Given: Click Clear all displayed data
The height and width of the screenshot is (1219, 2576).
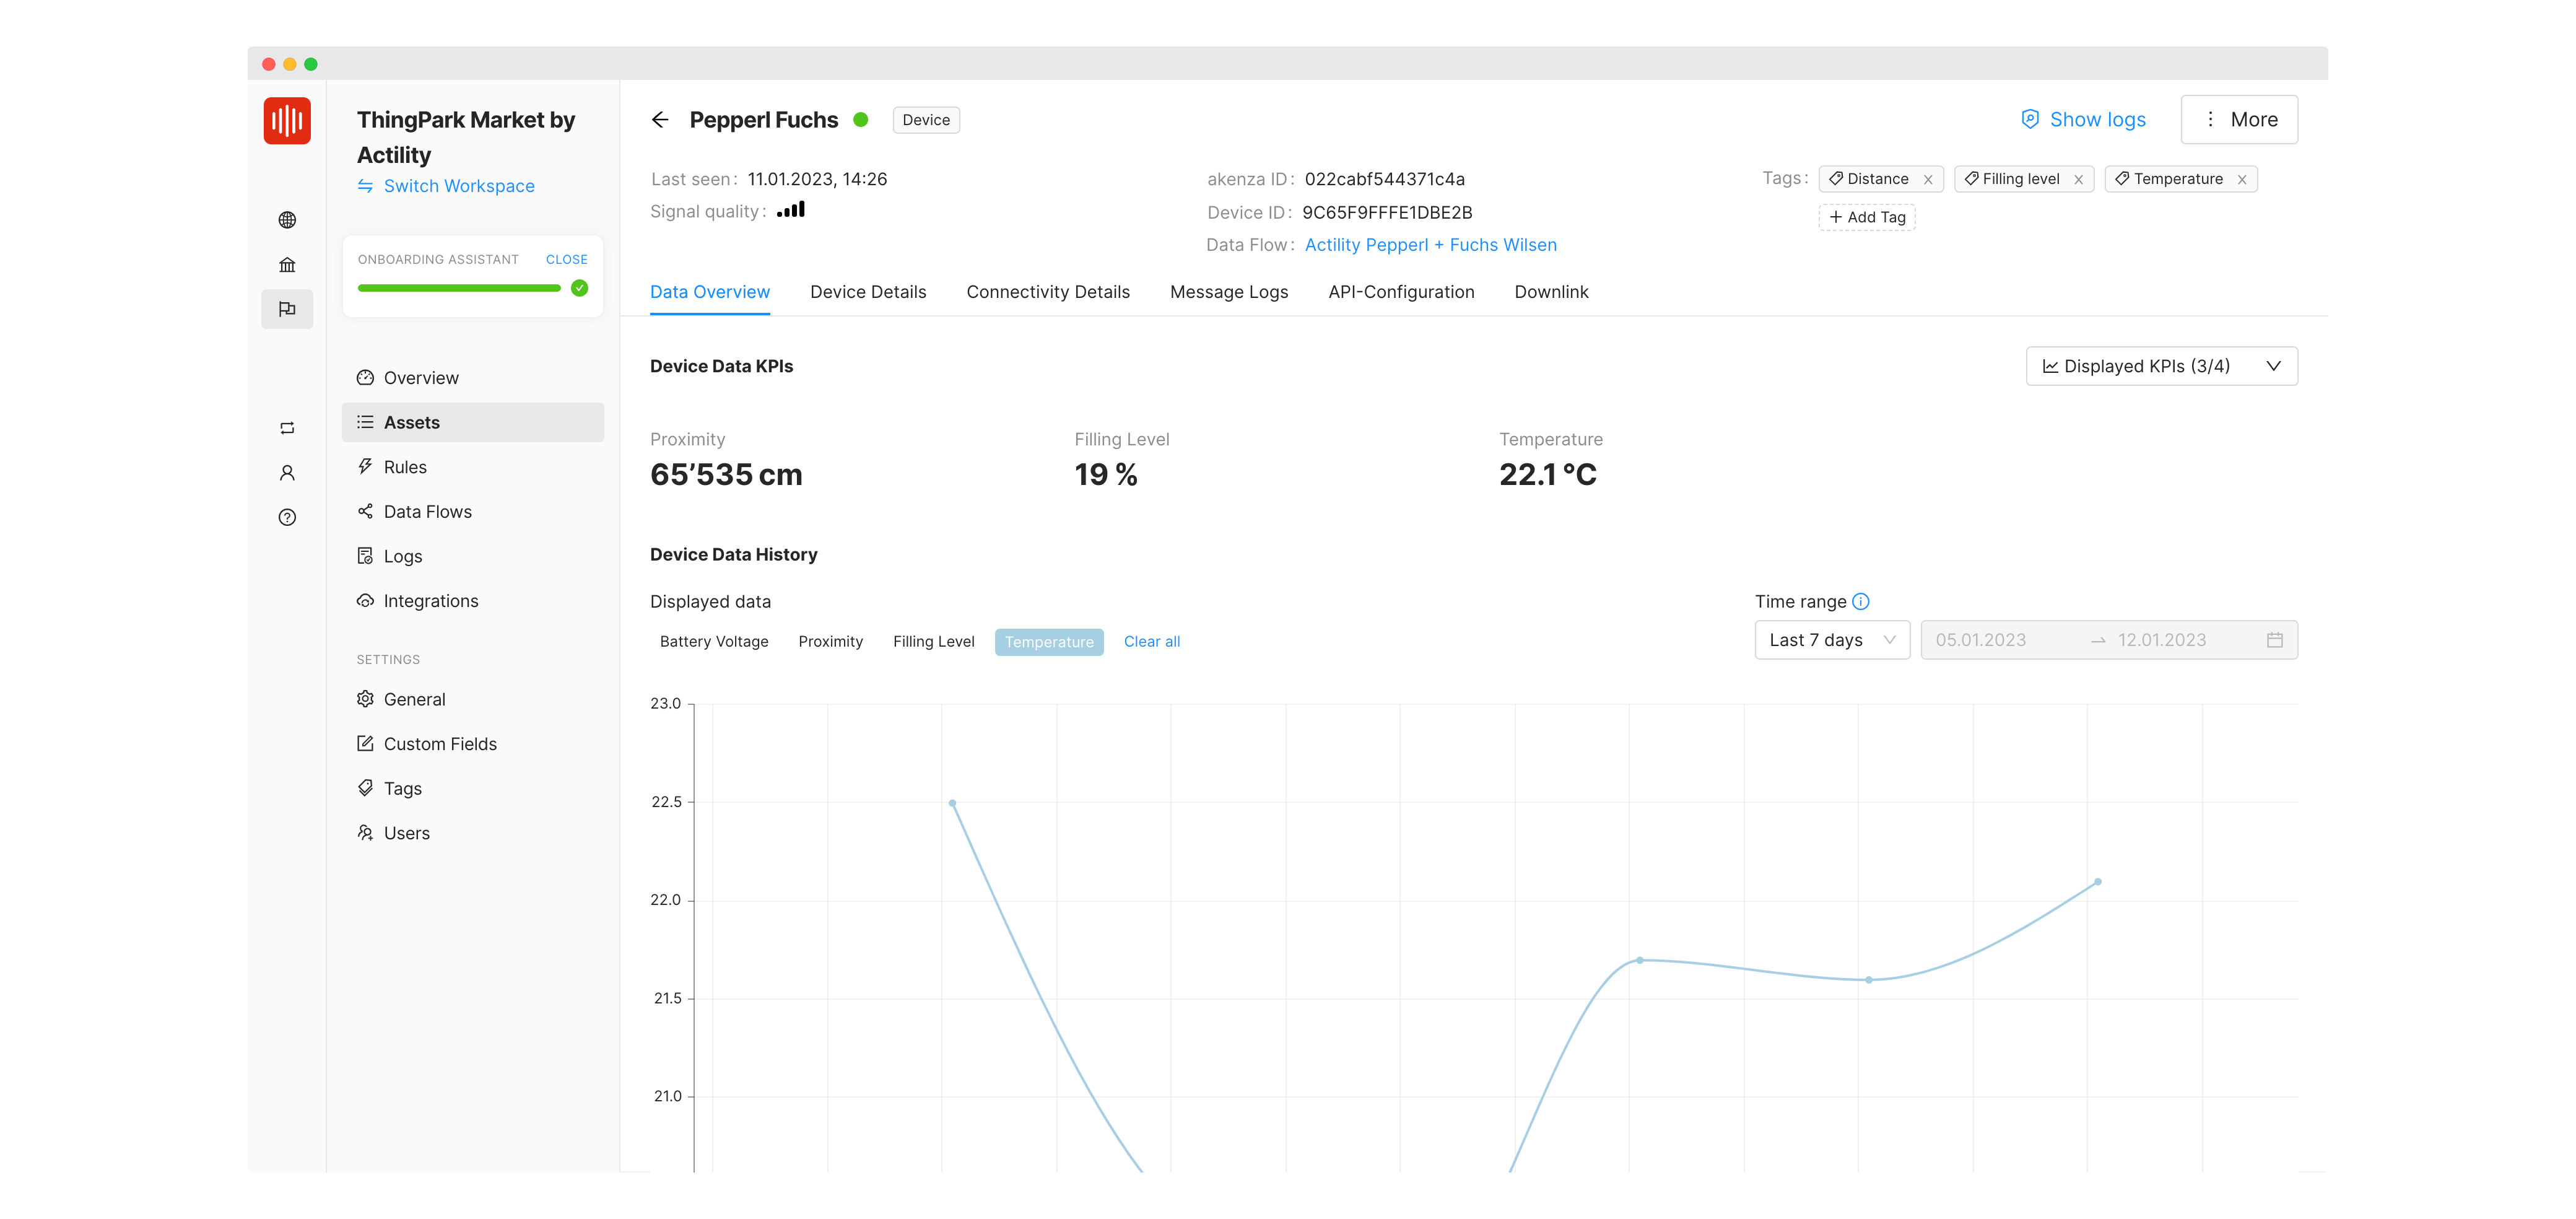Looking at the screenshot, I should pos(1151,642).
